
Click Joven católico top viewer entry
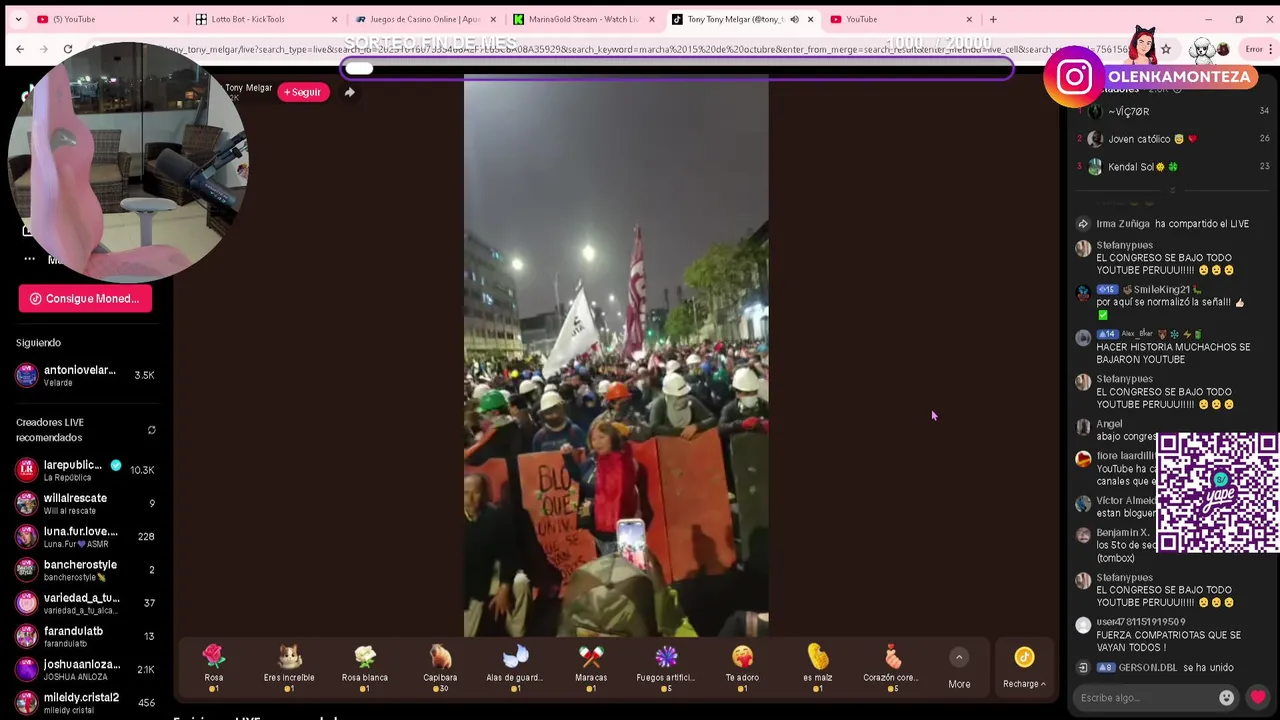coord(1172,139)
